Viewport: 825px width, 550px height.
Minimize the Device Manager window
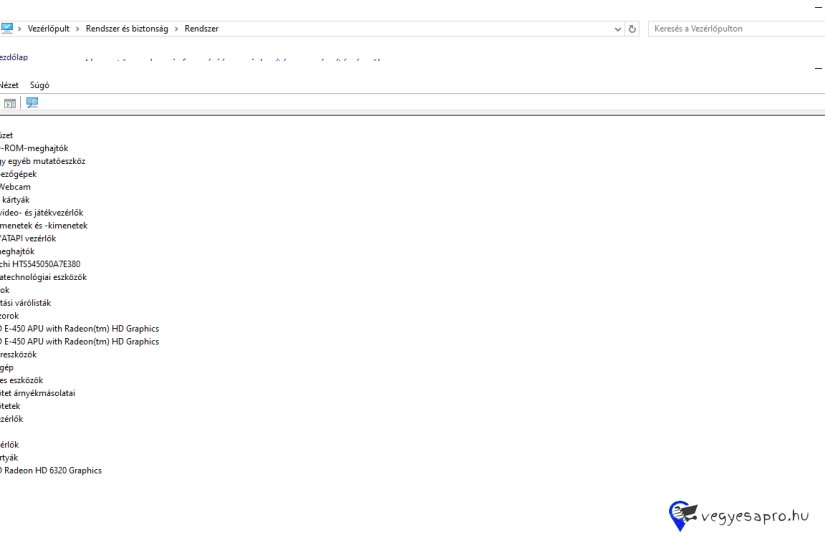point(819,68)
